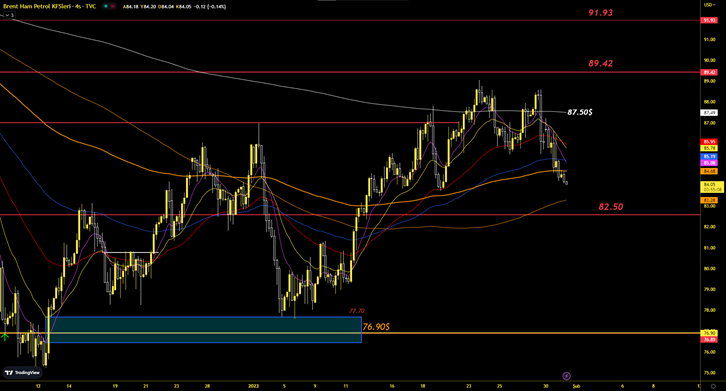Select the 82.50 support level text

(611, 207)
